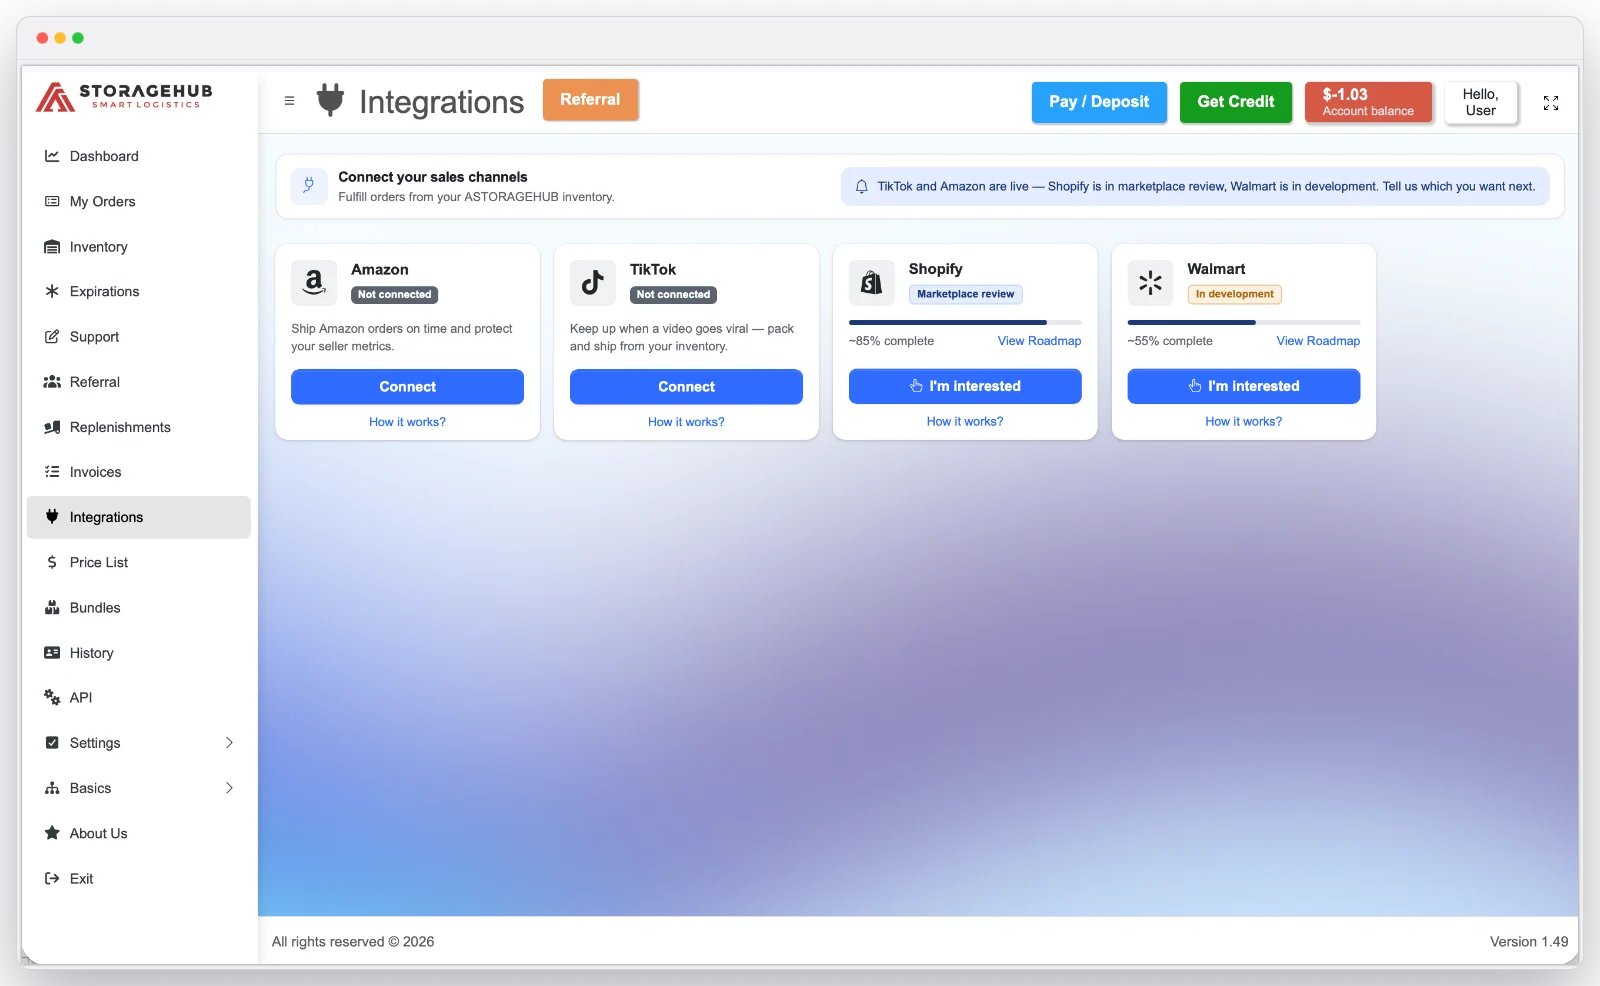Click the Invoices checklist icon
Image resolution: width=1600 pixels, height=986 pixels.
(52, 472)
